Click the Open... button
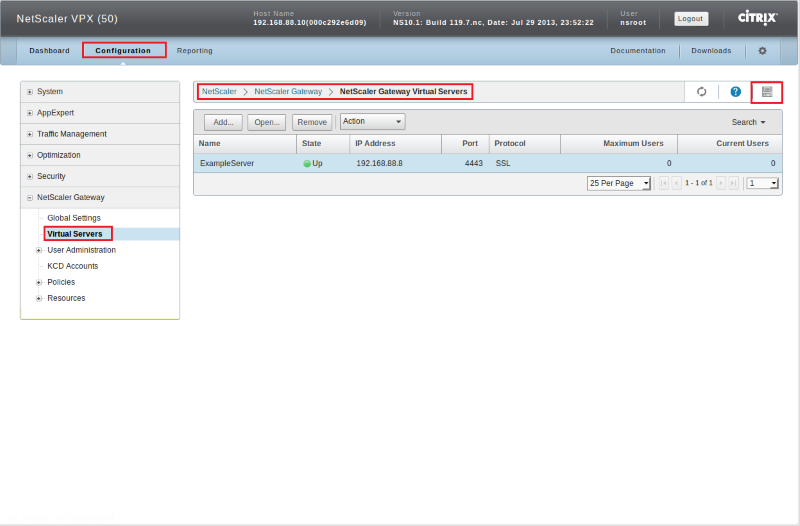This screenshot has height=526, width=800. pyautogui.click(x=266, y=122)
